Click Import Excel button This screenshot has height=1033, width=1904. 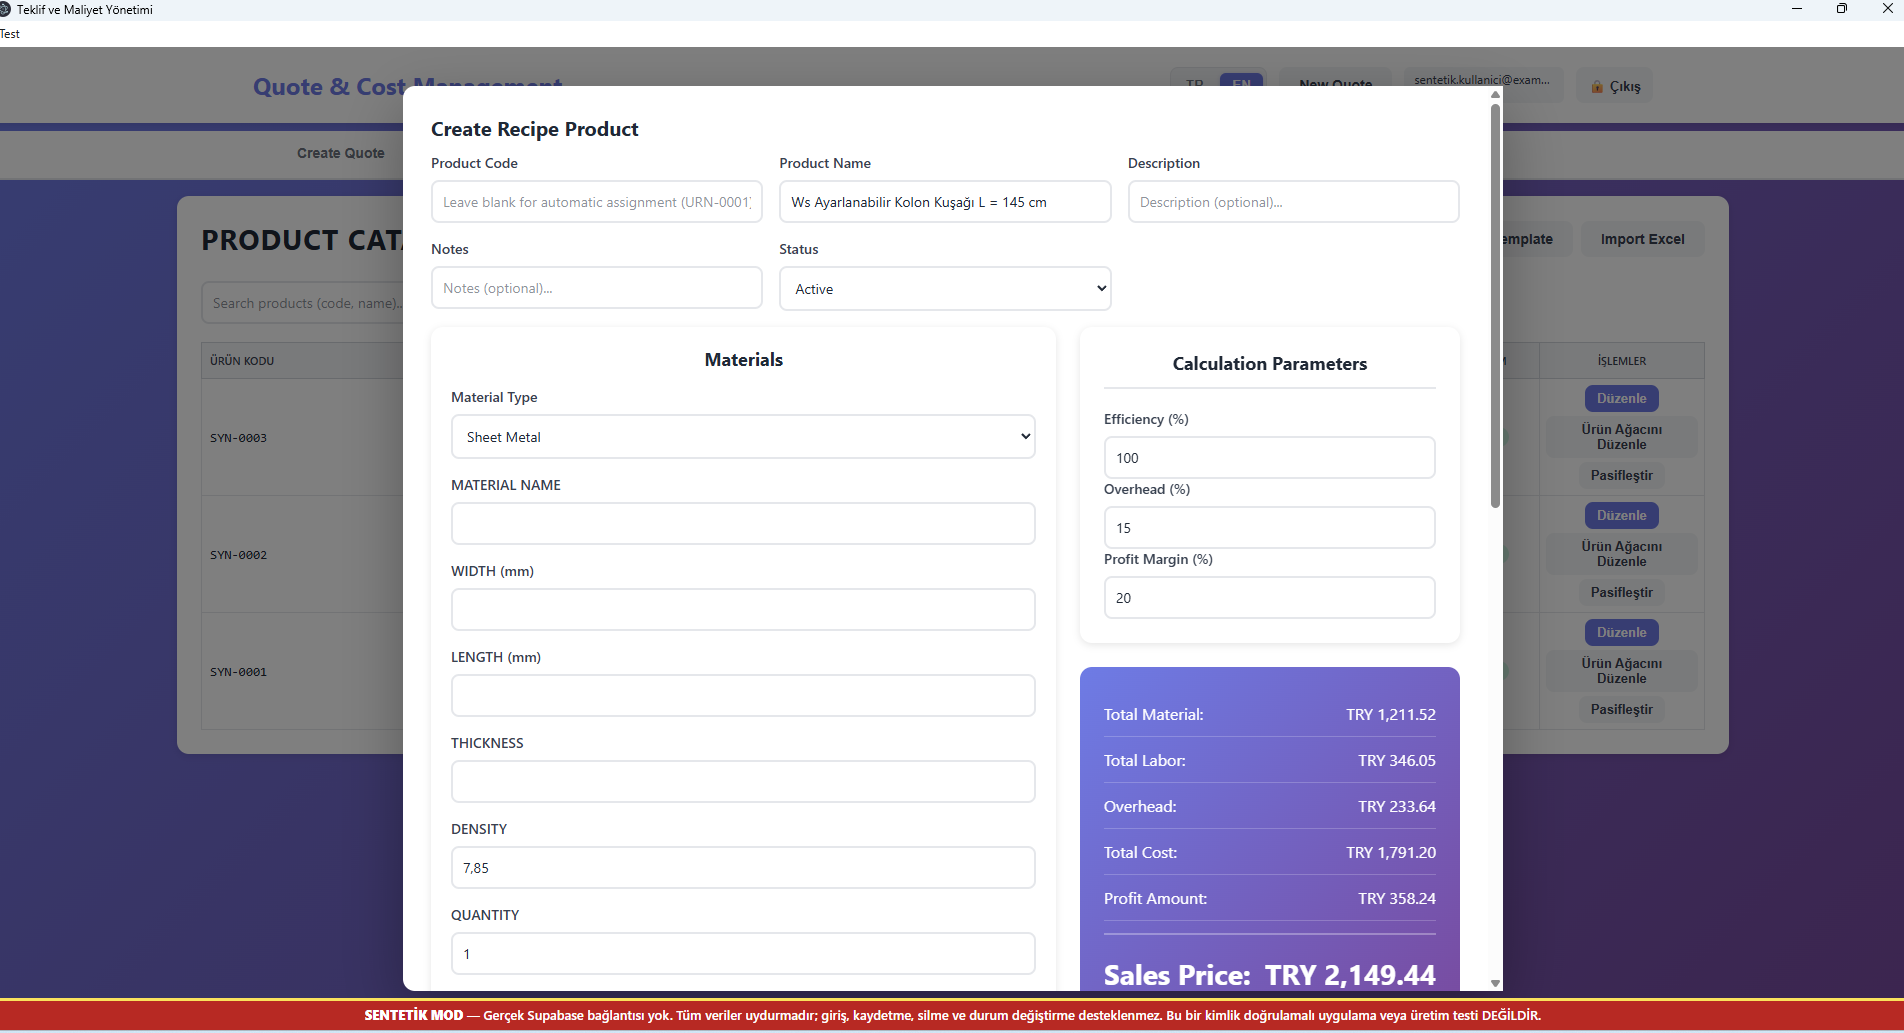[x=1642, y=239]
